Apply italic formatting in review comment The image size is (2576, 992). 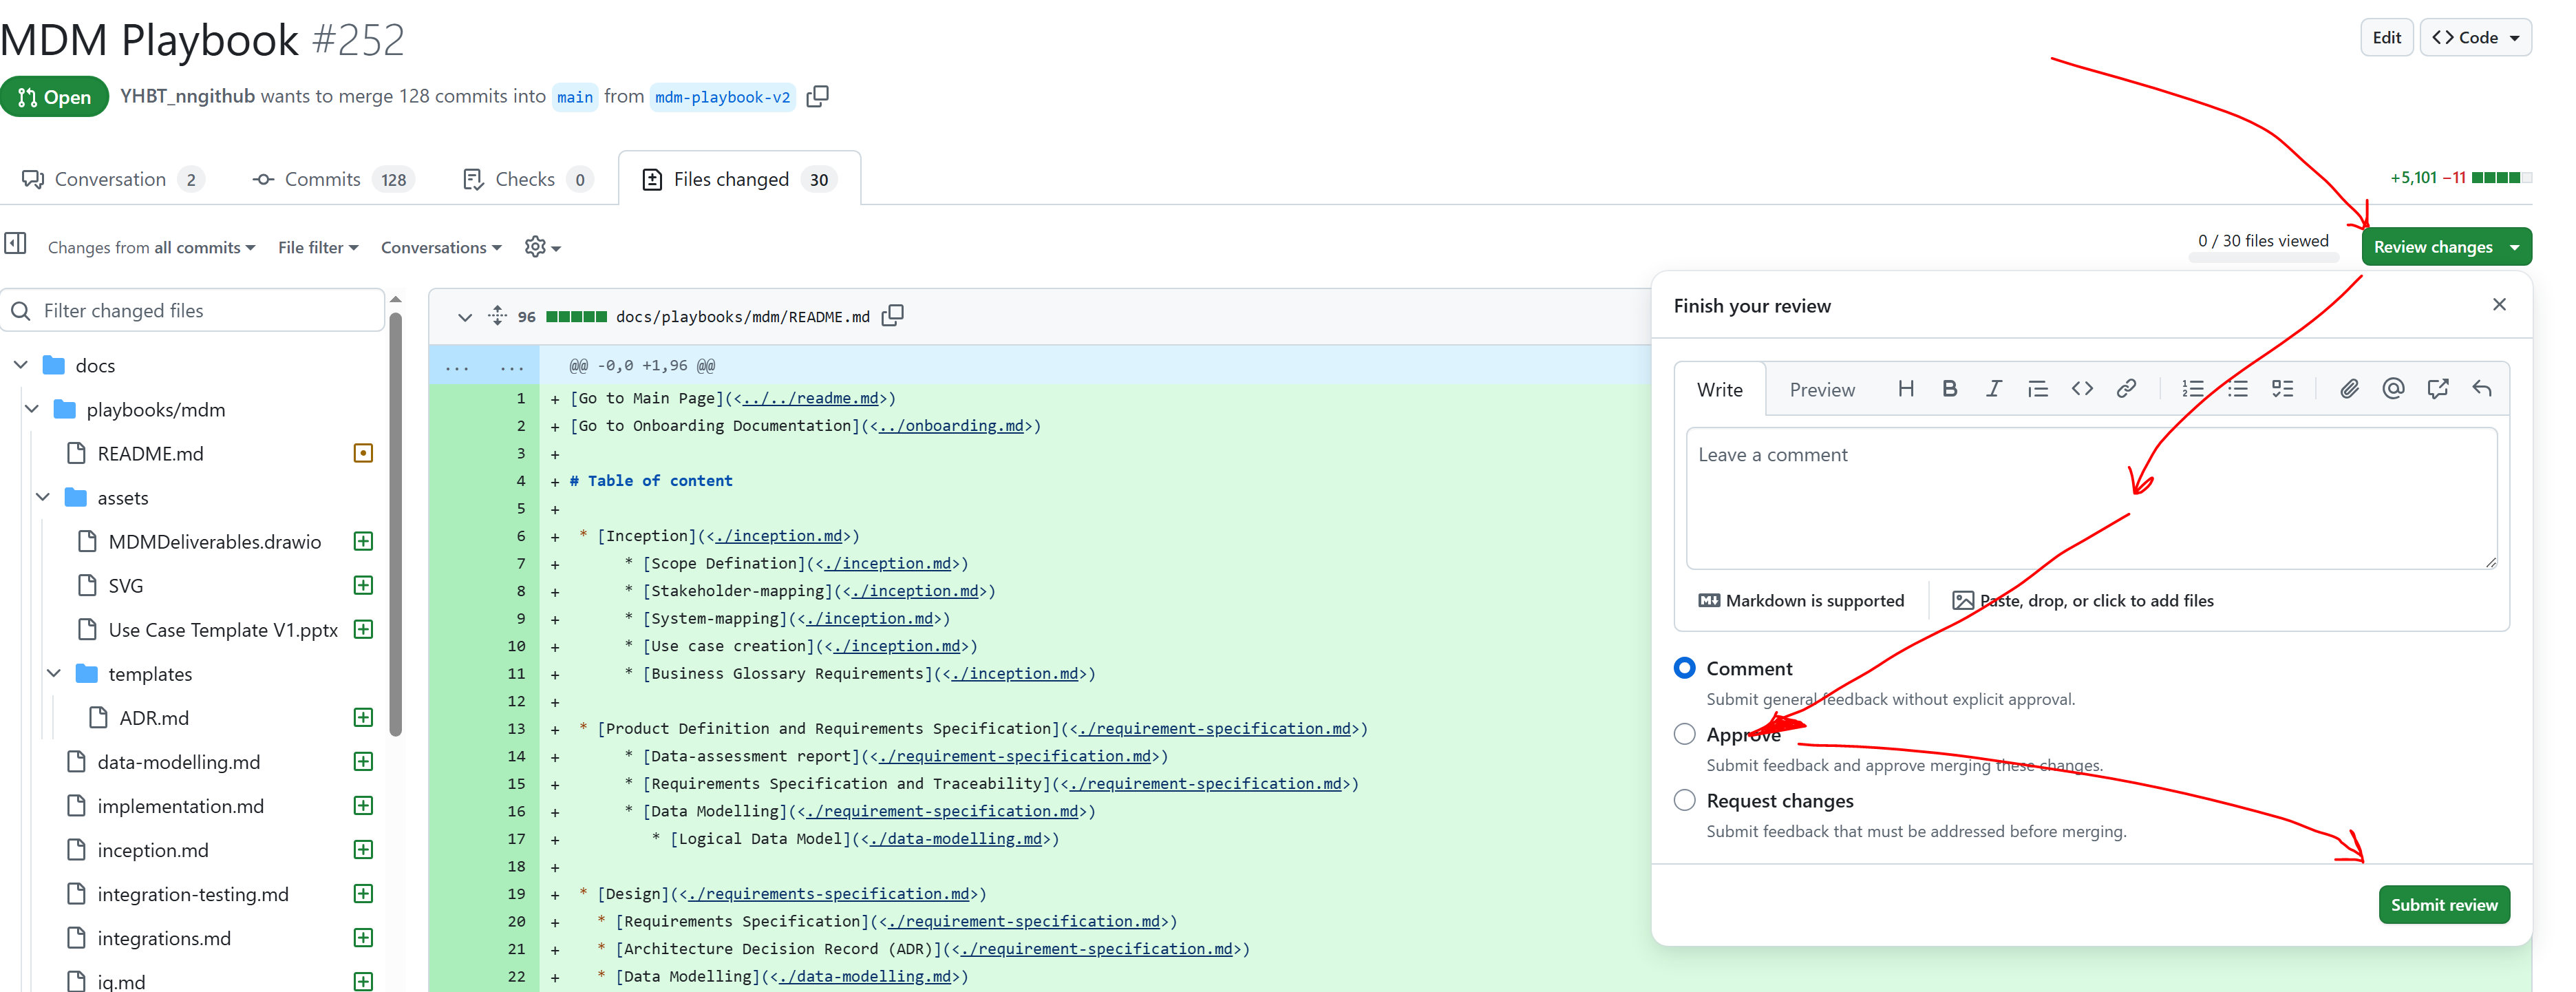tap(1993, 389)
